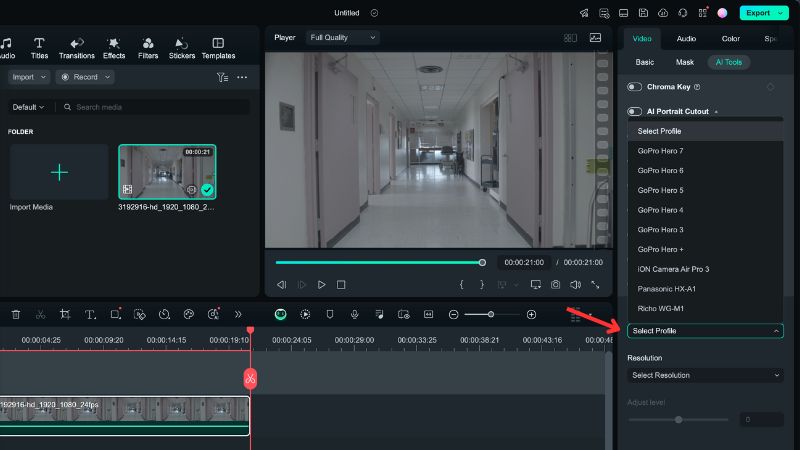Click the marker shield icon in the timeline toolbar

(x=330, y=314)
